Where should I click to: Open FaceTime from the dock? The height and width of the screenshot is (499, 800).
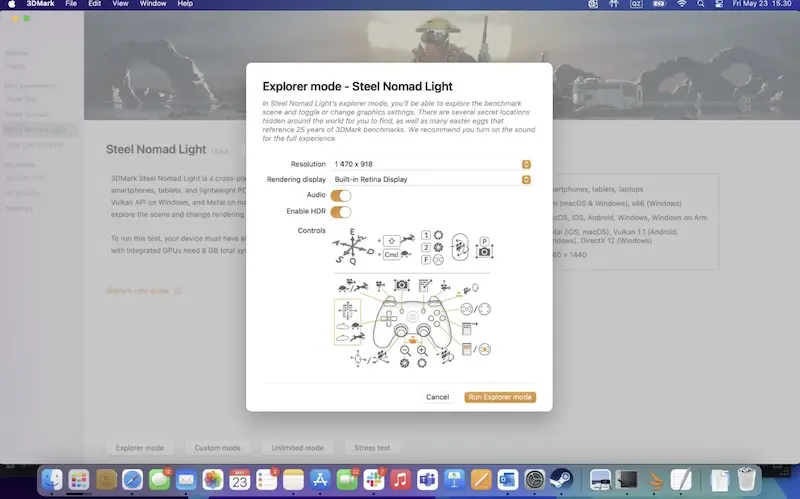(347, 480)
